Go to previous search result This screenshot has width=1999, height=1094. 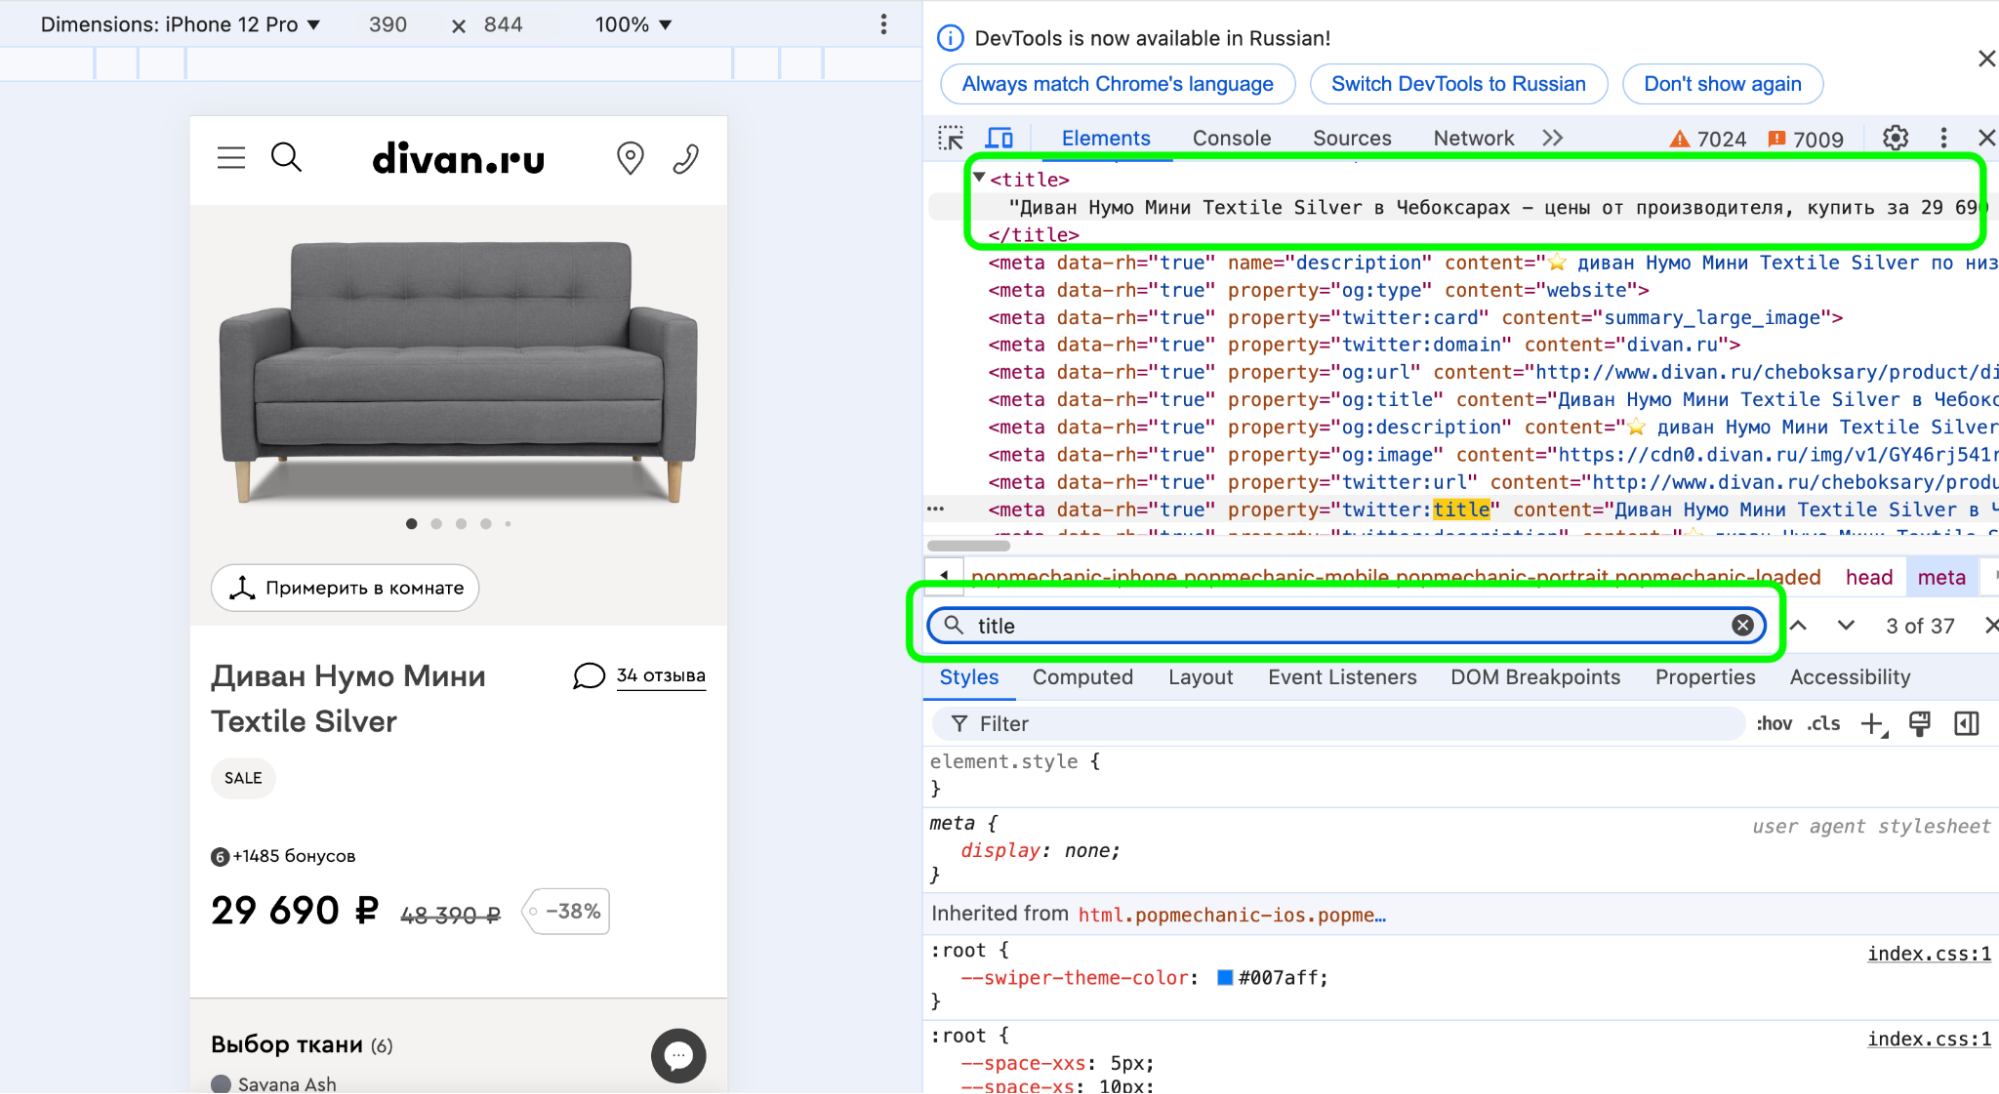coord(1798,625)
